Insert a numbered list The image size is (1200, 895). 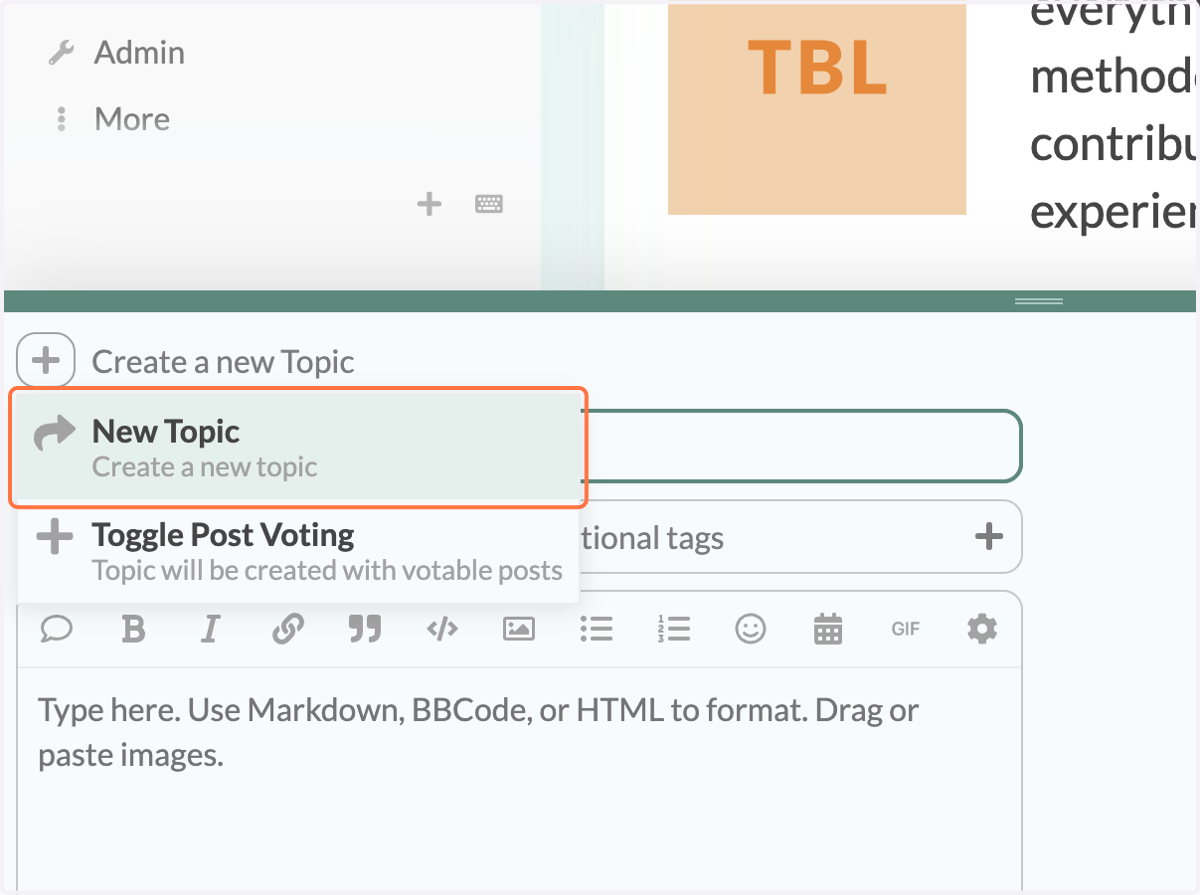(675, 629)
